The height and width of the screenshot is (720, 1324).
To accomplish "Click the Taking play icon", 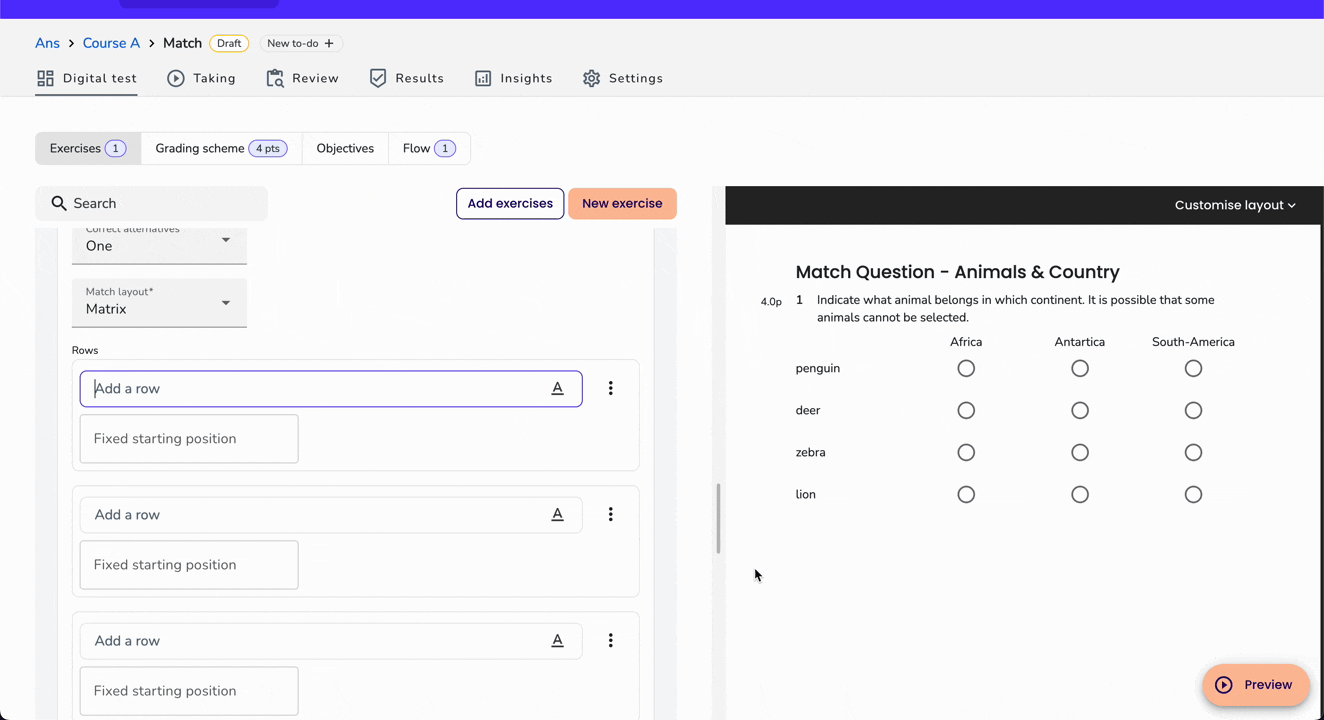I will pos(176,78).
